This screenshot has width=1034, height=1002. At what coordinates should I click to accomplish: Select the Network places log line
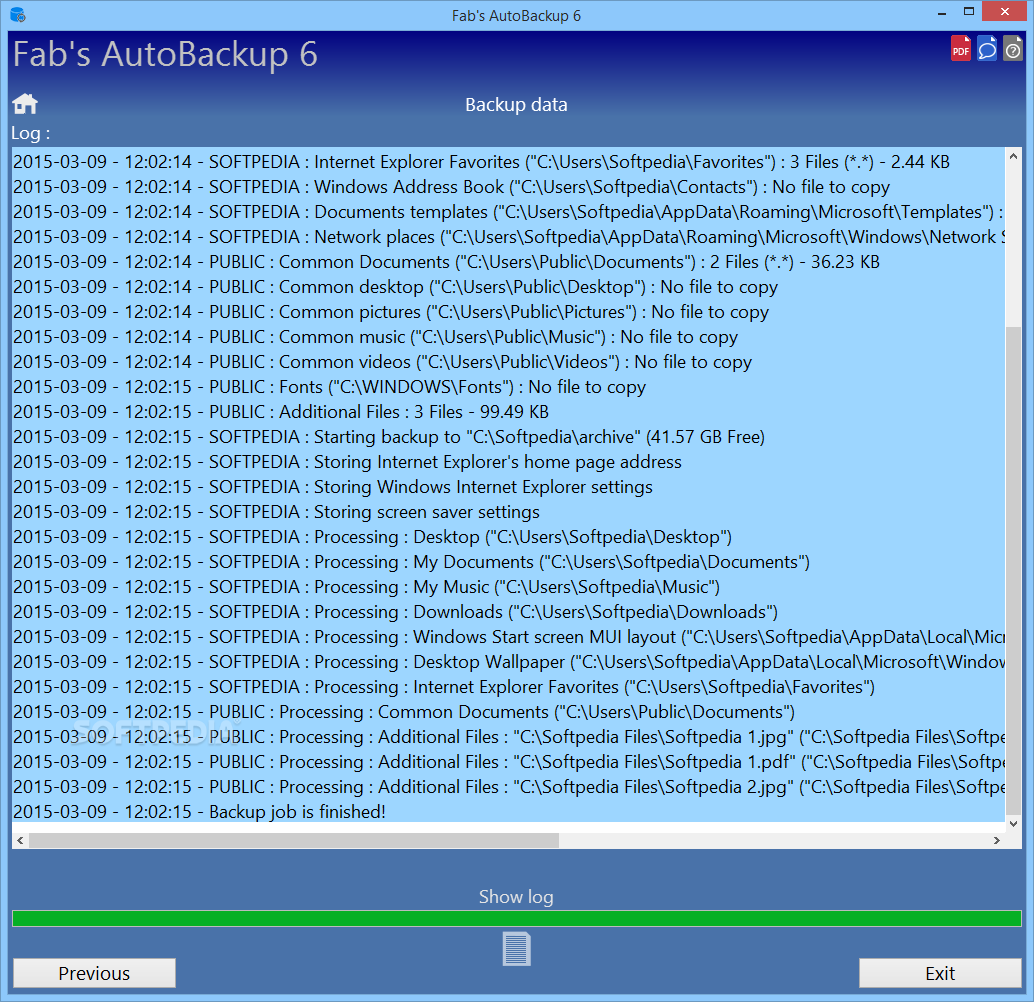[x=508, y=237]
